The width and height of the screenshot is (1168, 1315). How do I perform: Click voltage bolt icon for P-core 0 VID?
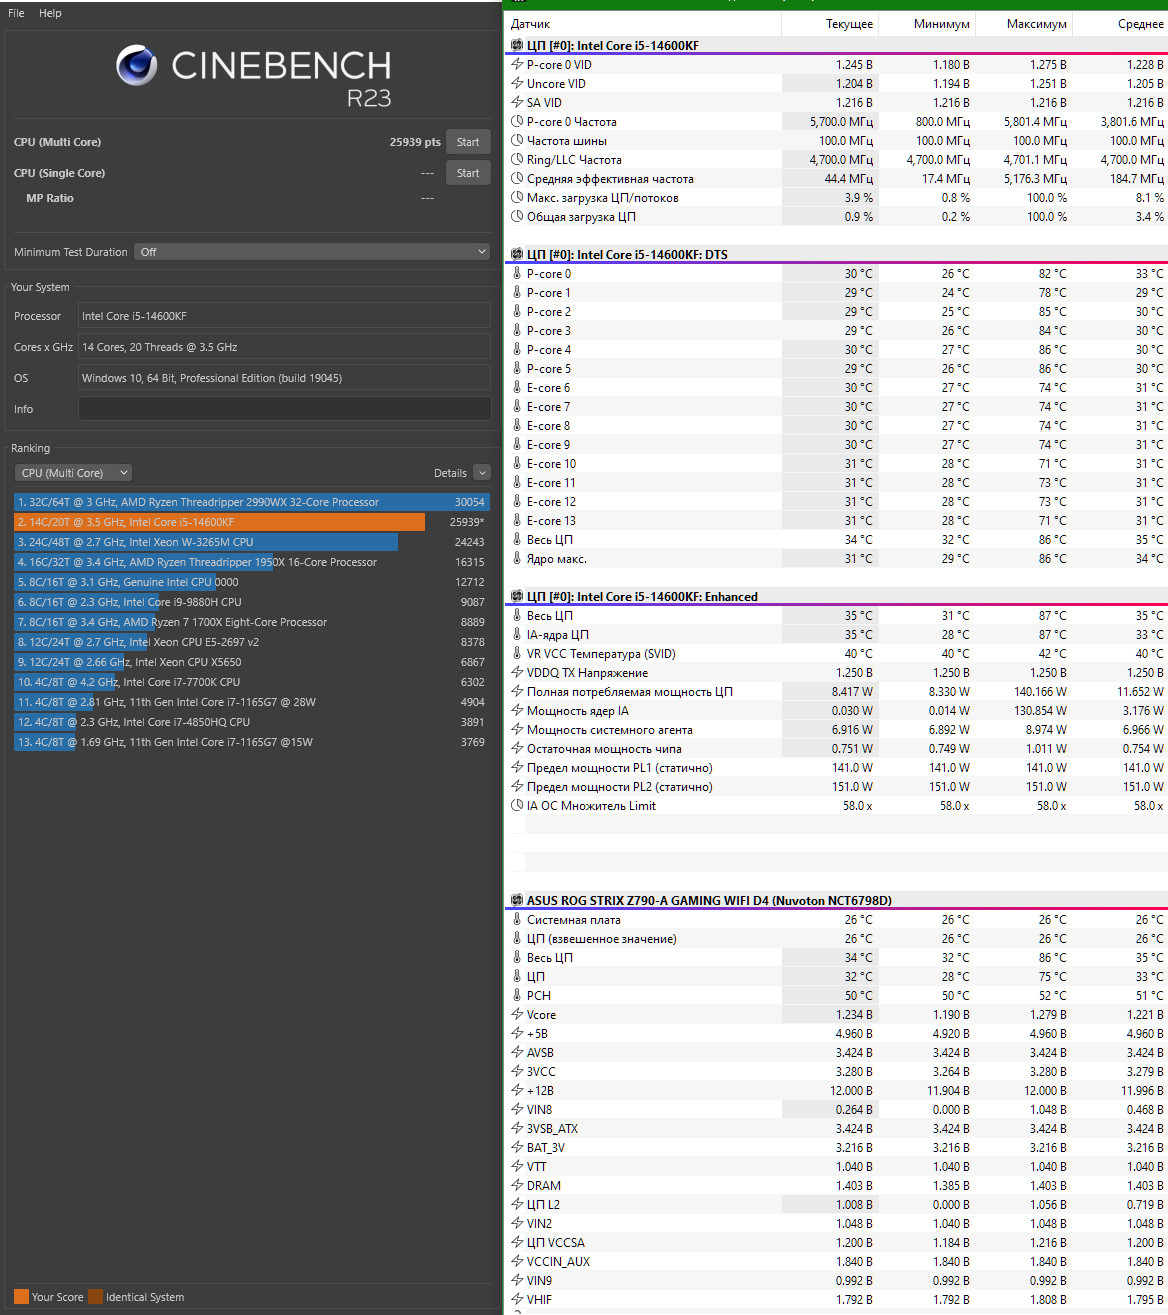517,64
